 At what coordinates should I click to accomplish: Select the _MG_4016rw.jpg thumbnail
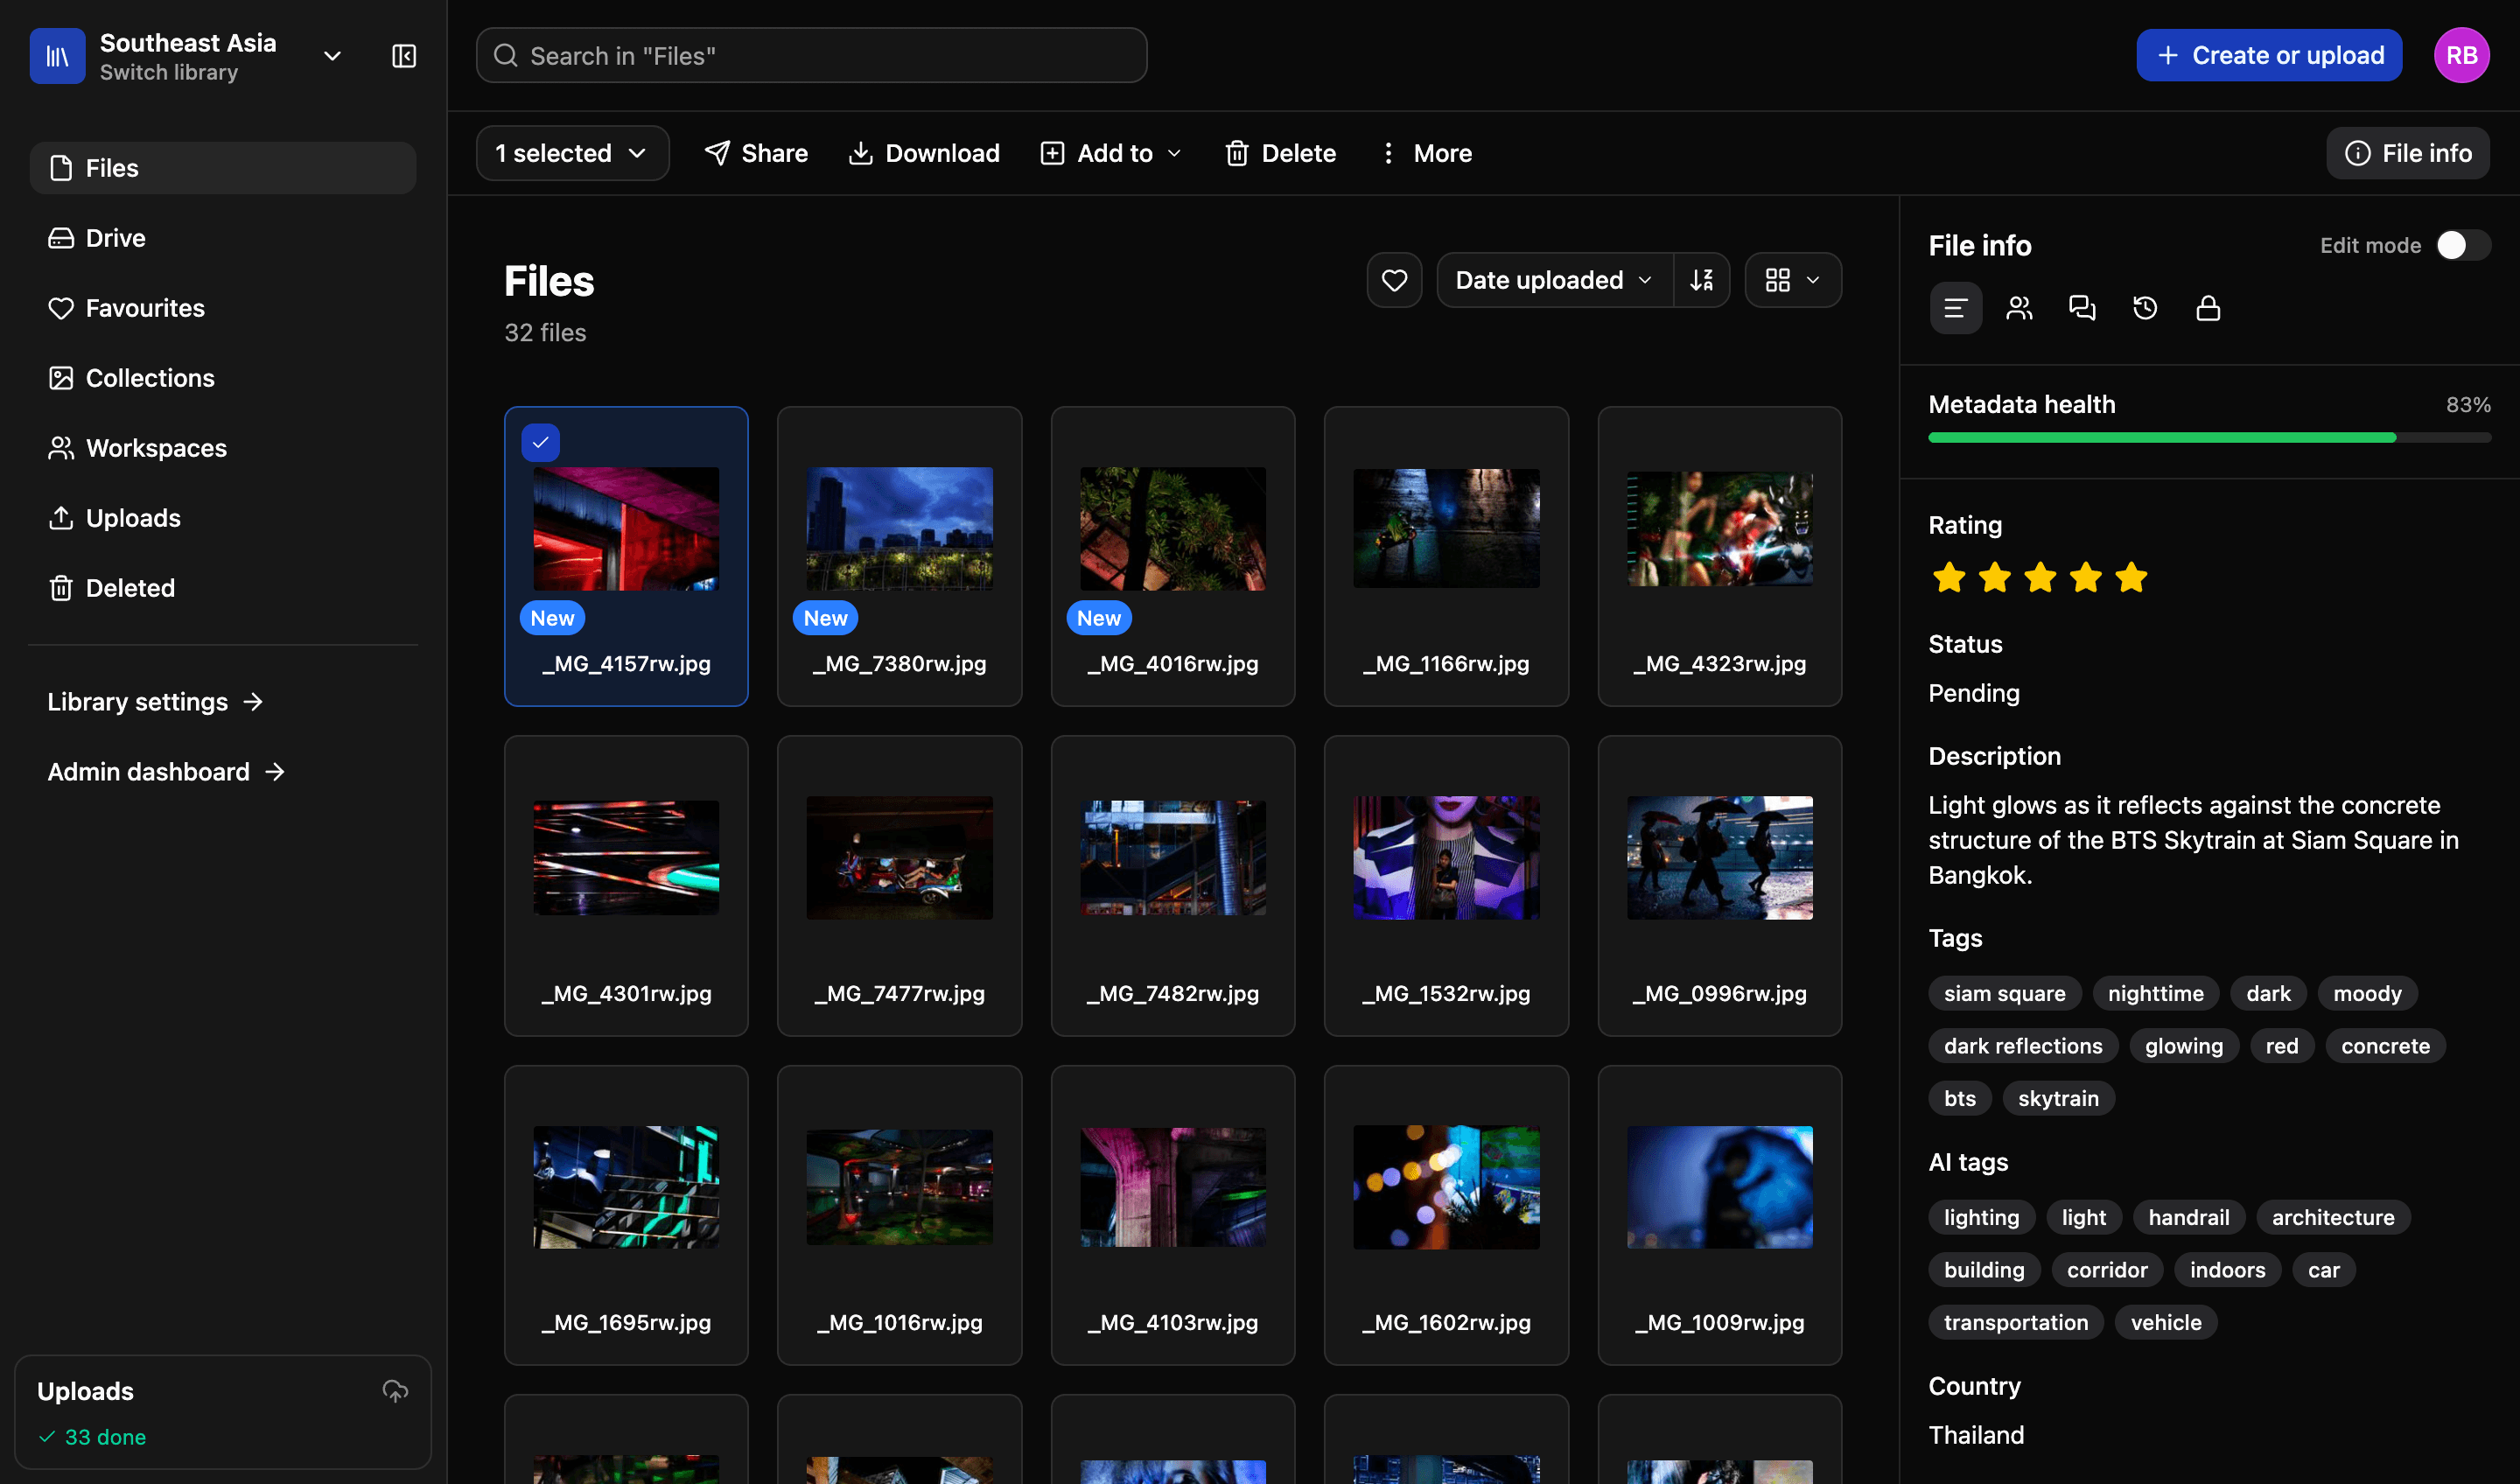[x=1172, y=528]
